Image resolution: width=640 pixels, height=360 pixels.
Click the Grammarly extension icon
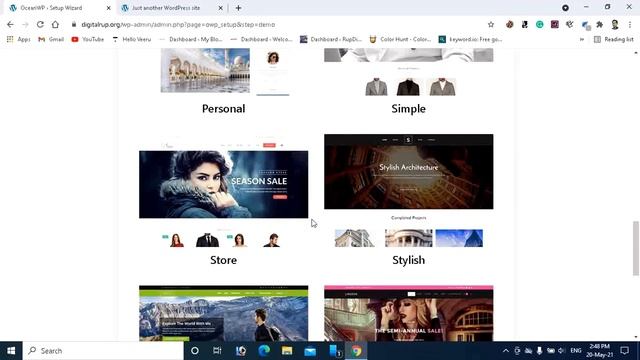tap(540, 24)
